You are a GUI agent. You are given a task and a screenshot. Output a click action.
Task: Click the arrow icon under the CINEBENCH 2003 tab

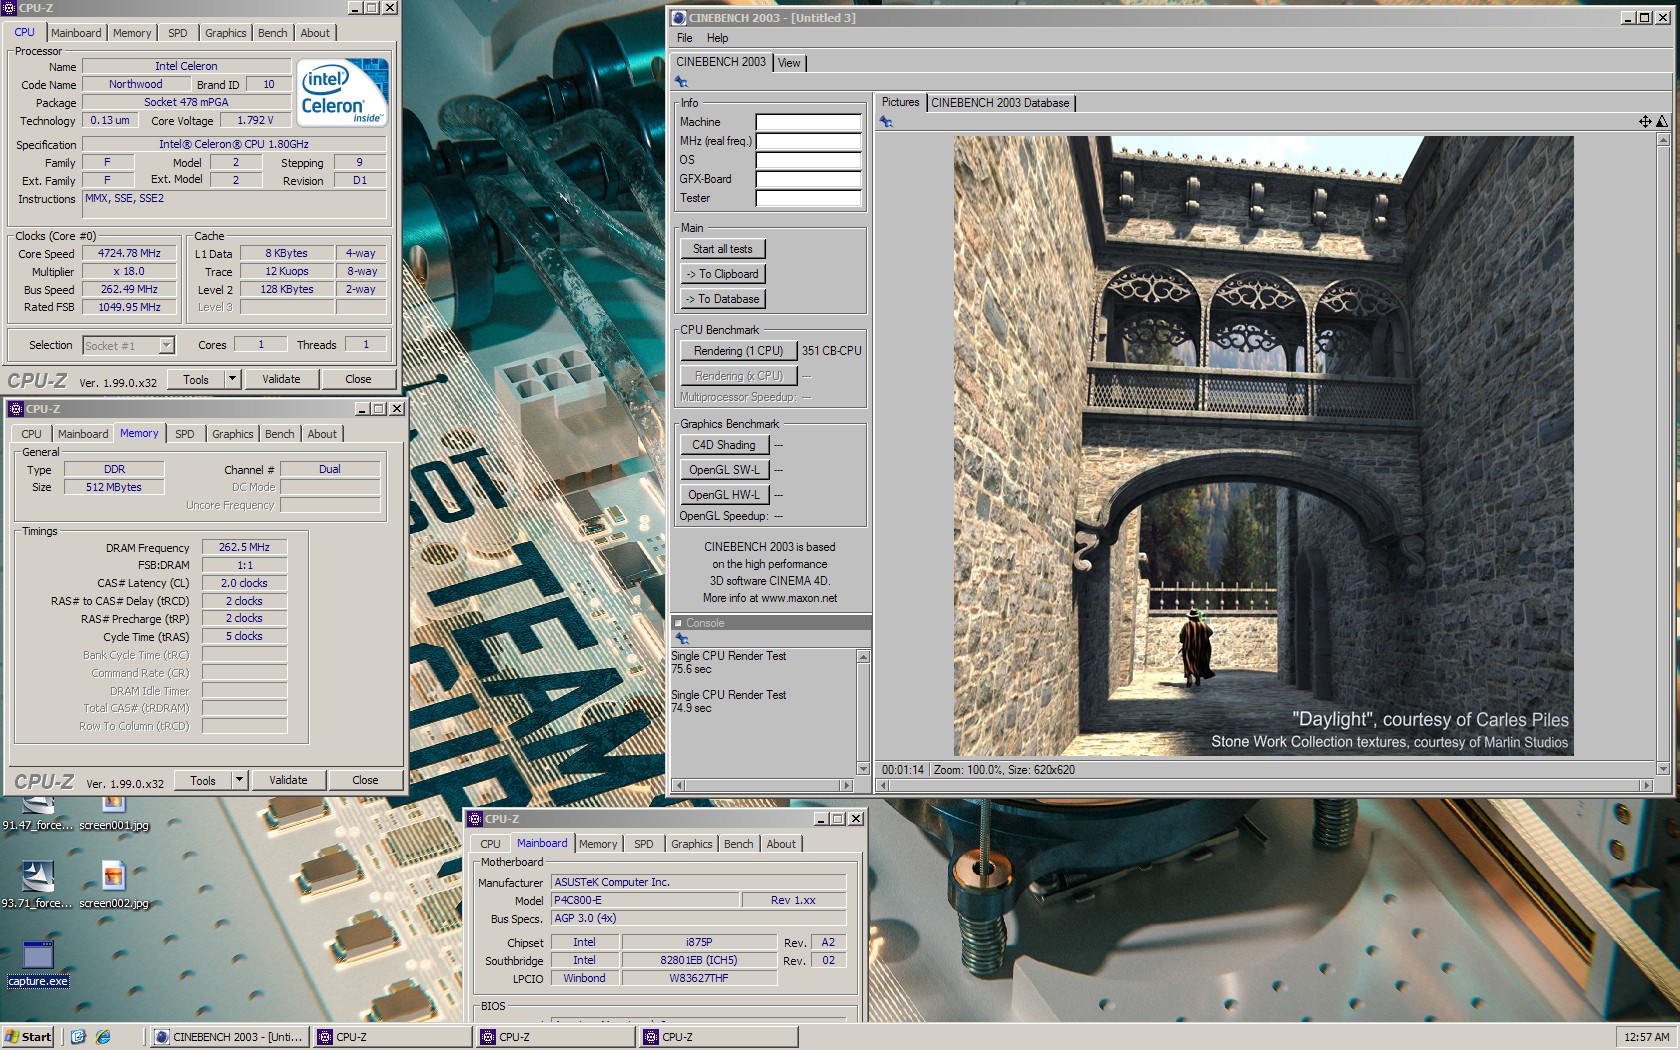[681, 82]
